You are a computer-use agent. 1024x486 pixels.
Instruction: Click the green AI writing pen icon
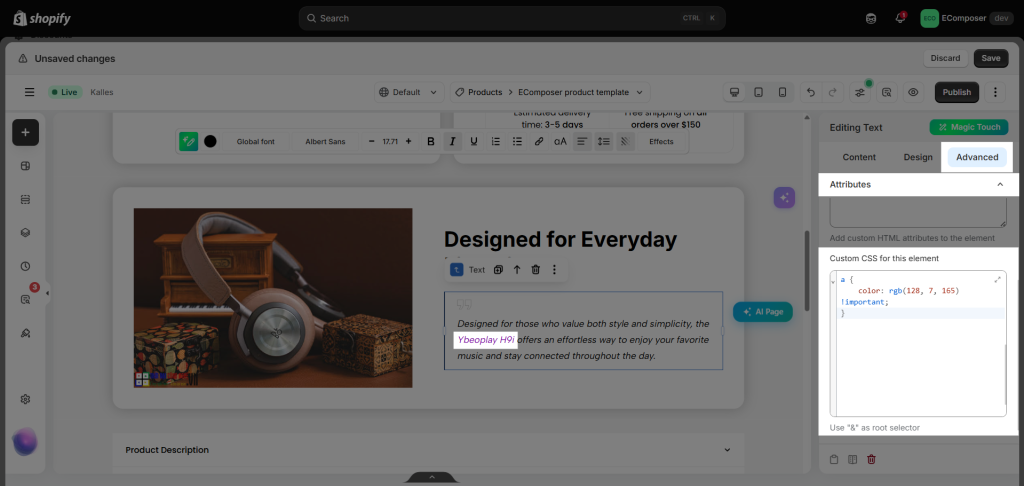pyautogui.click(x=189, y=141)
